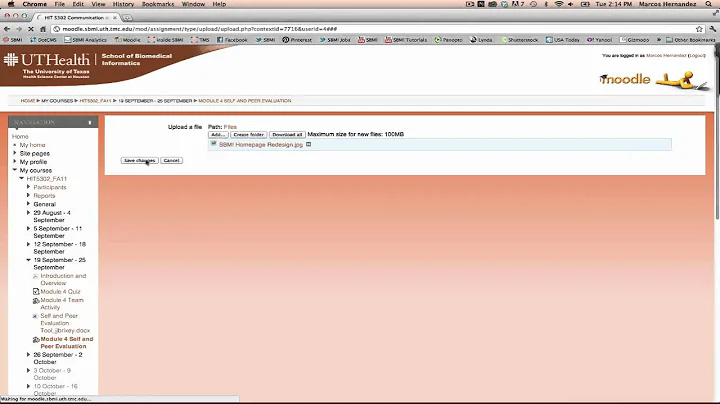The image size is (720, 404).
Task: Collapse the HIT5302_FA11 course node
Action: pyautogui.click(x=22, y=178)
